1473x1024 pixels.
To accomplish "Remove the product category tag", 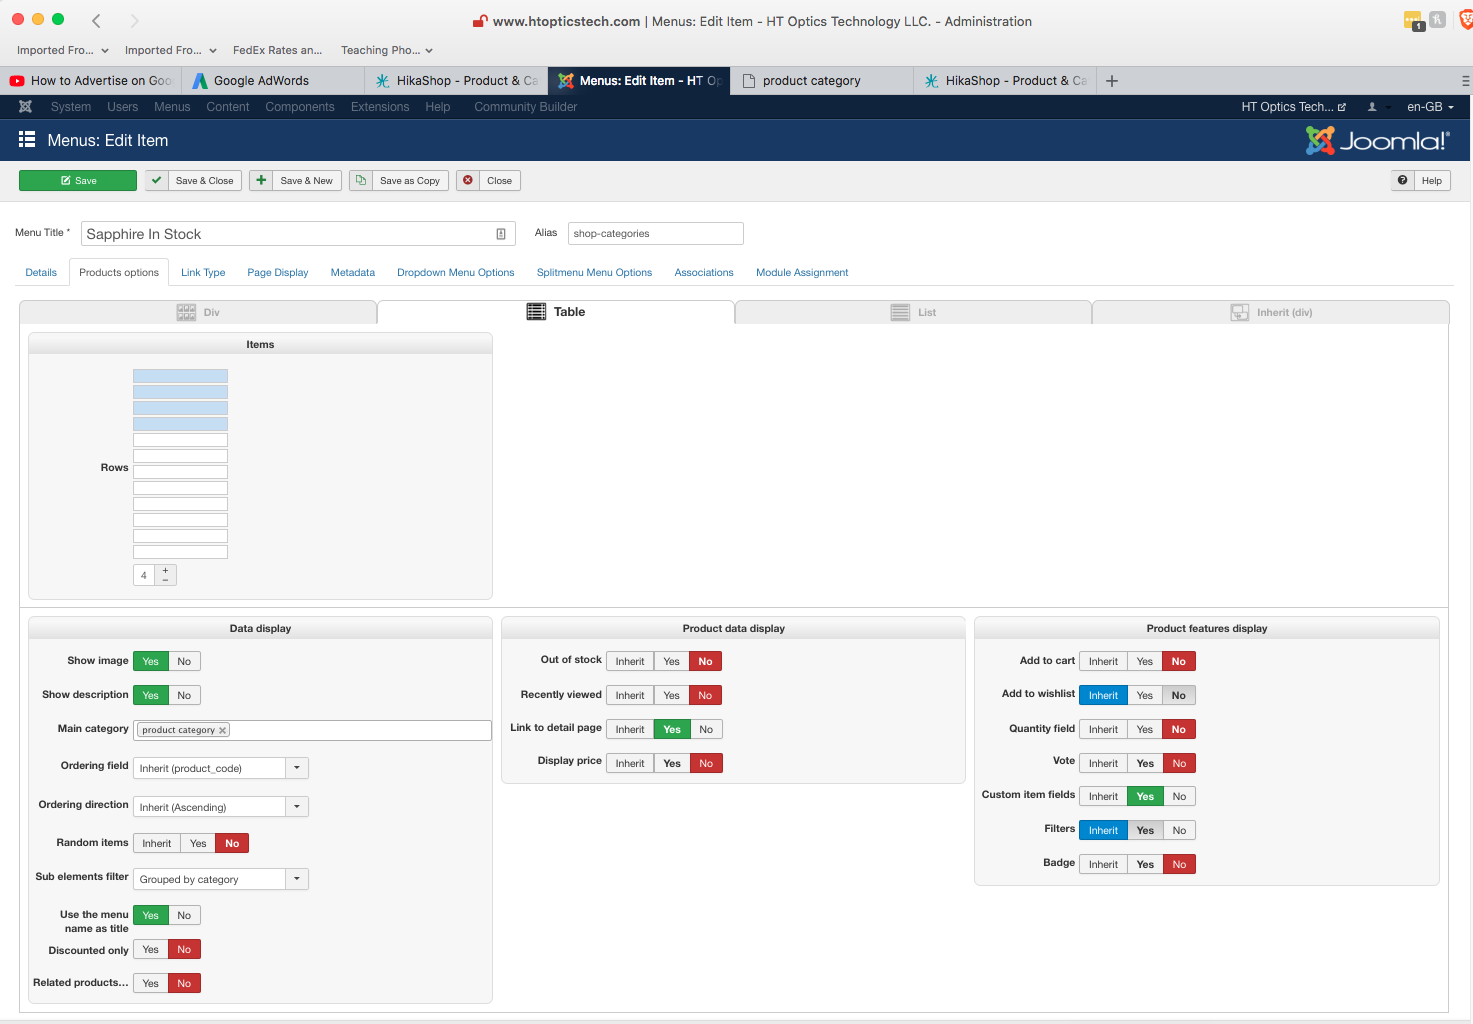I will pos(223,730).
